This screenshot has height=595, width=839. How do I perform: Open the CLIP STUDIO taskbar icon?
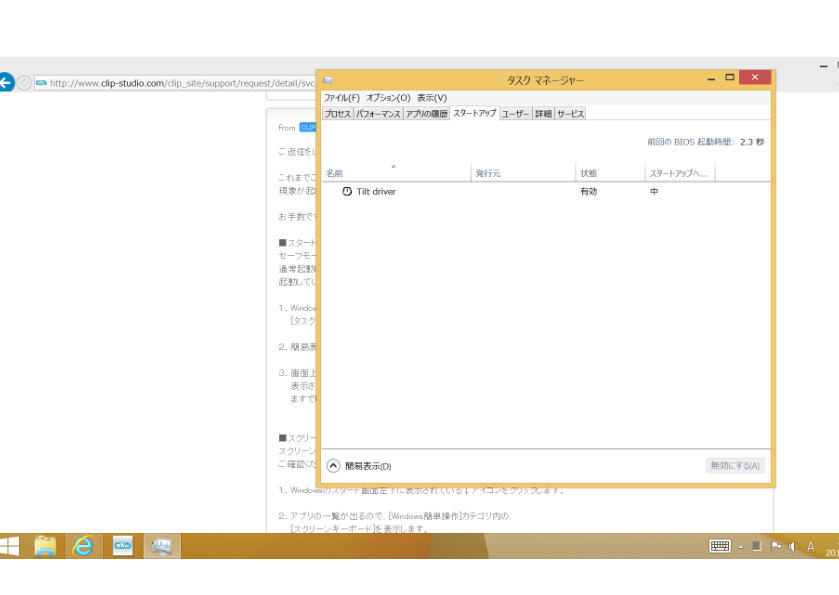123,546
